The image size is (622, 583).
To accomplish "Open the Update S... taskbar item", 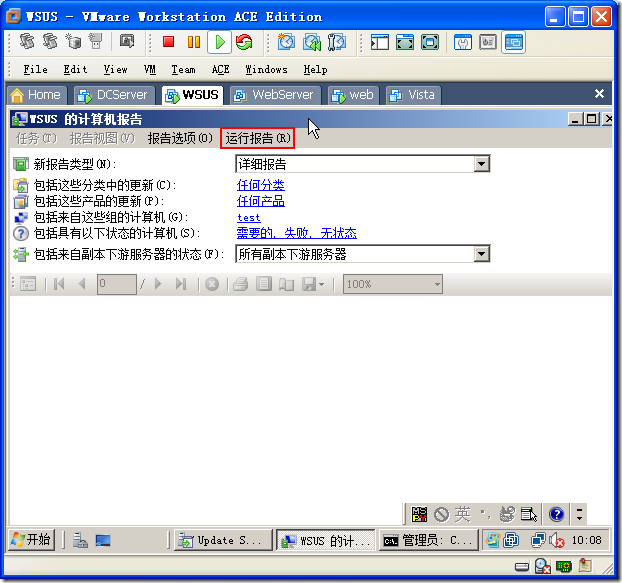I will click(x=224, y=540).
